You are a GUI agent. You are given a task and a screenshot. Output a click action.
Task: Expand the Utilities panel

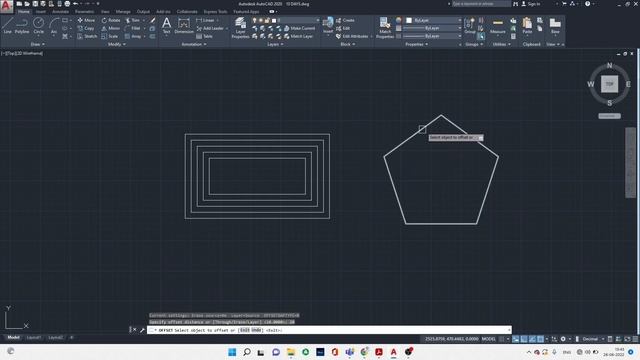(x=501, y=44)
